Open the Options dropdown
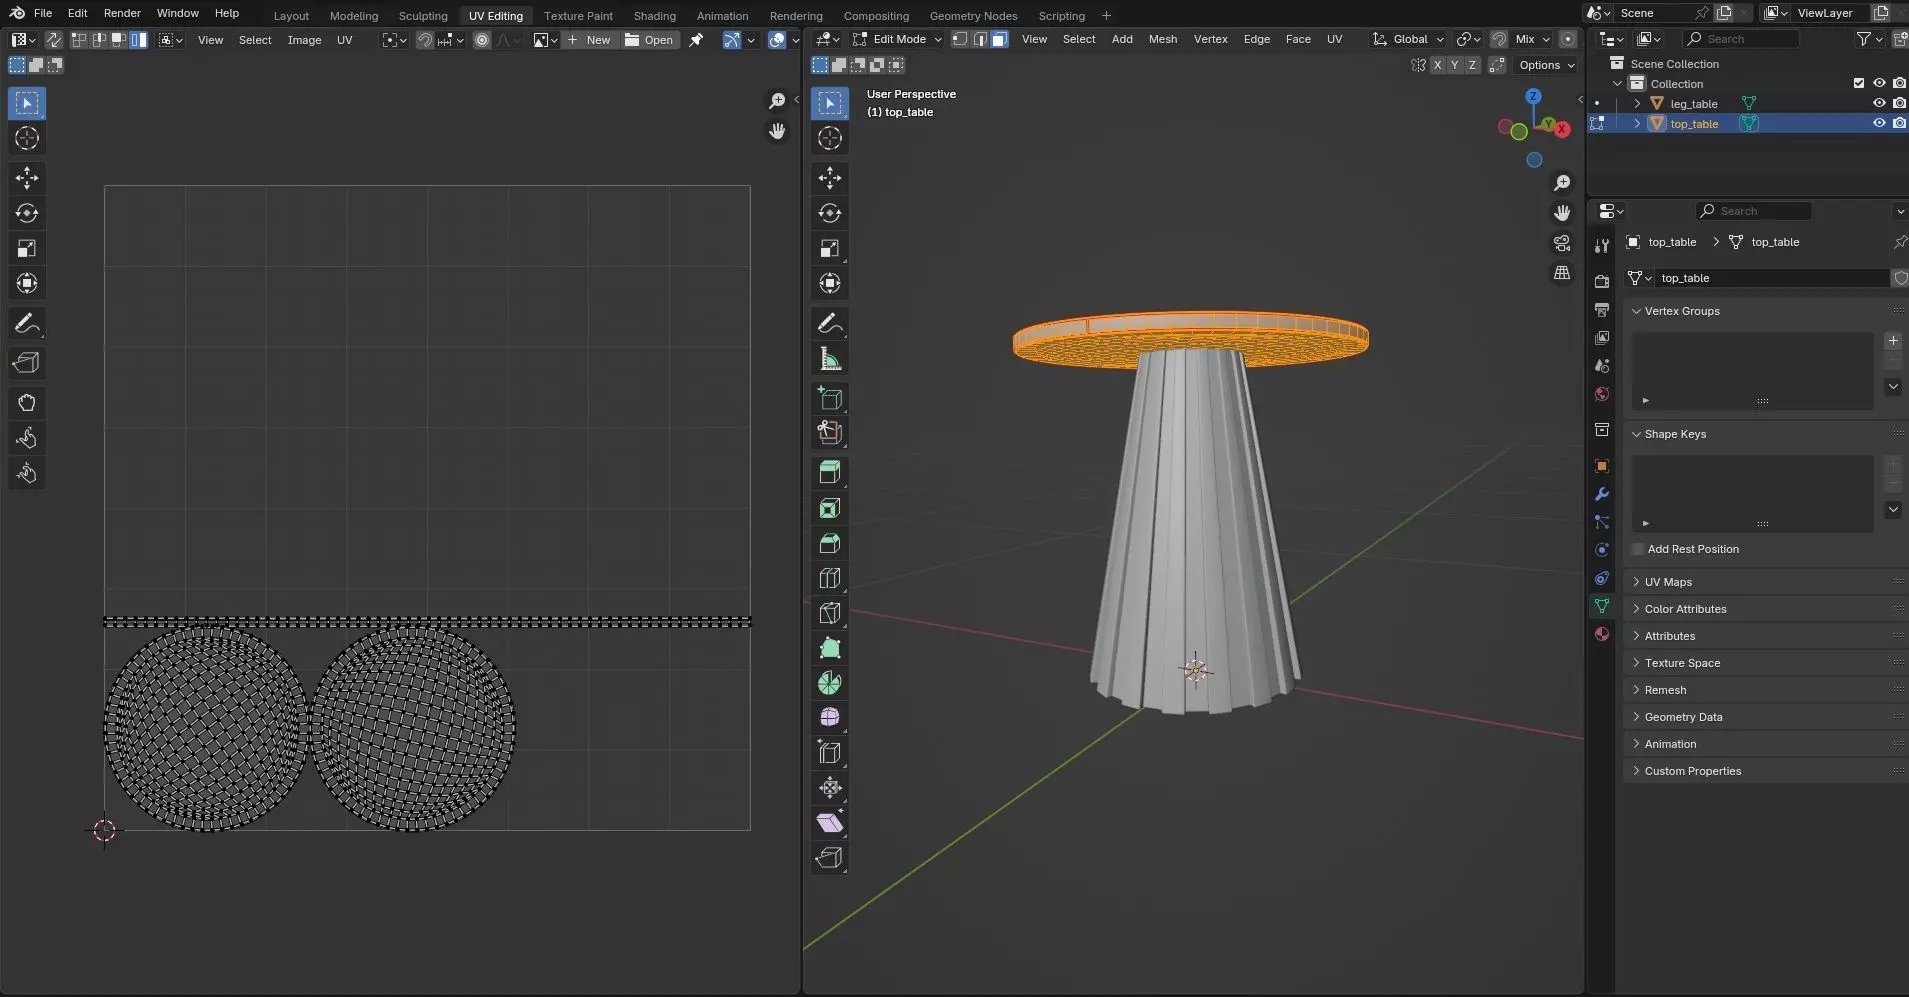This screenshot has height=997, width=1909. point(1546,65)
